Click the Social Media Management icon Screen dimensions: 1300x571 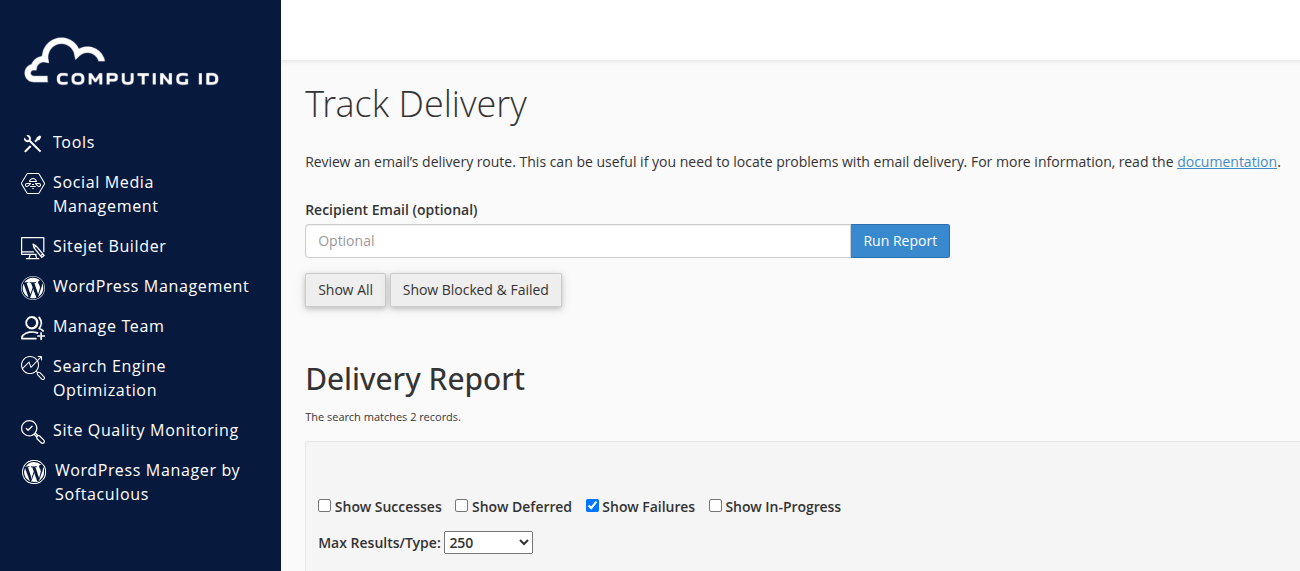click(x=33, y=184)
